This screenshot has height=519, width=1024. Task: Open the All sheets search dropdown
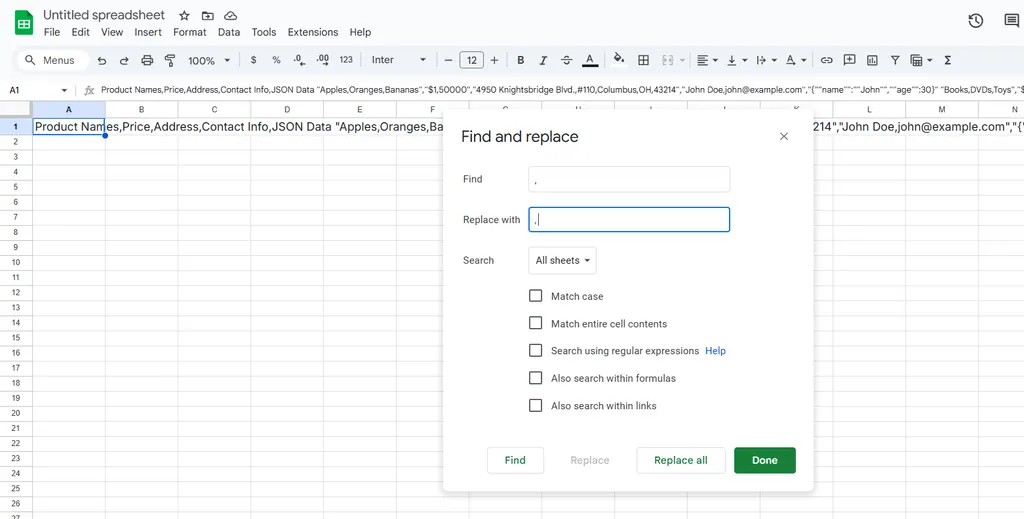click(562, 261)
